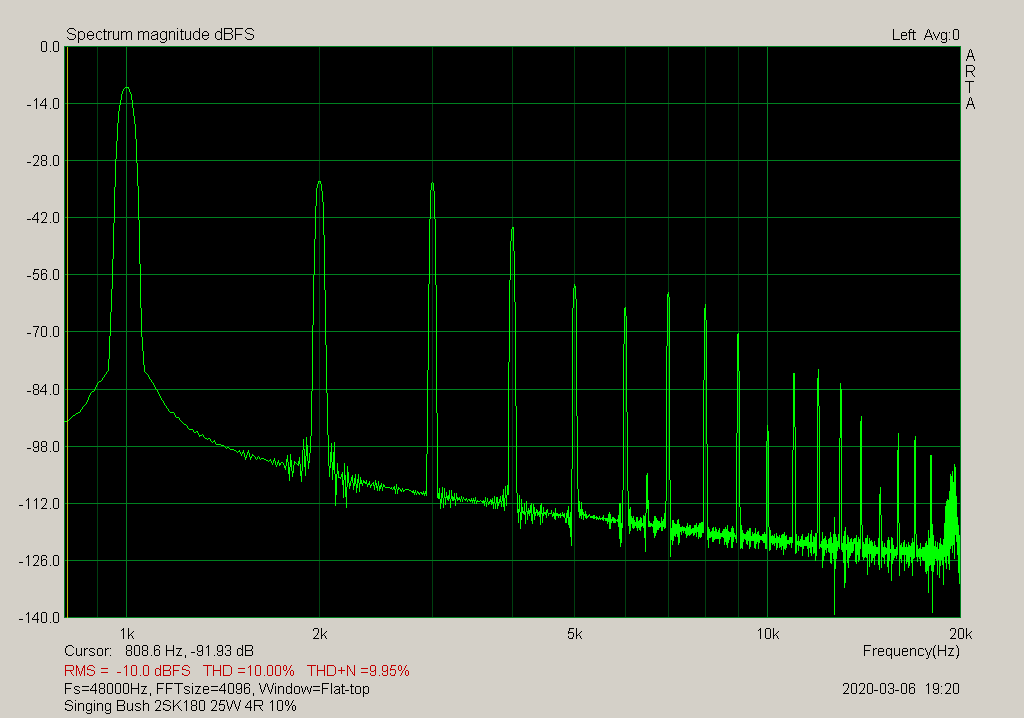1024x718 pixels.
Task: Click the "THD+N =9.95%" readout
Action: (x=358, y=671)
